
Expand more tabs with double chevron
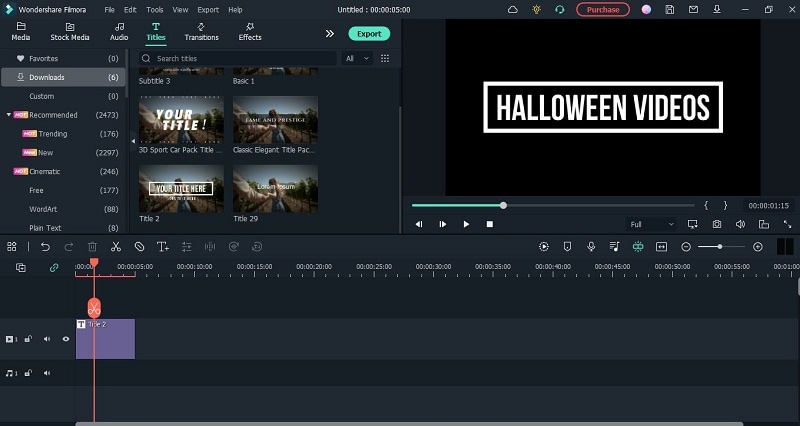pos(330,34)
